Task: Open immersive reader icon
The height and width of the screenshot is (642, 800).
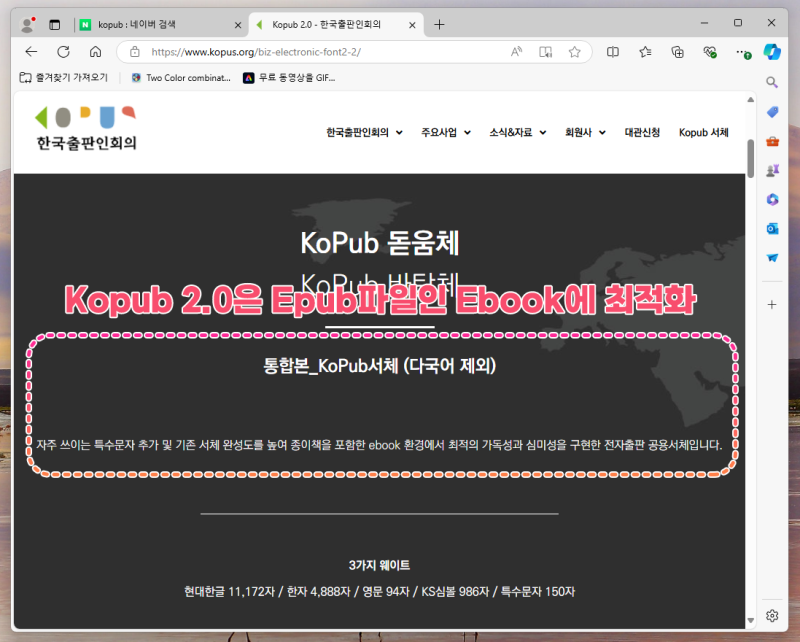Action: pyautogui.click(x=545, y=52)
